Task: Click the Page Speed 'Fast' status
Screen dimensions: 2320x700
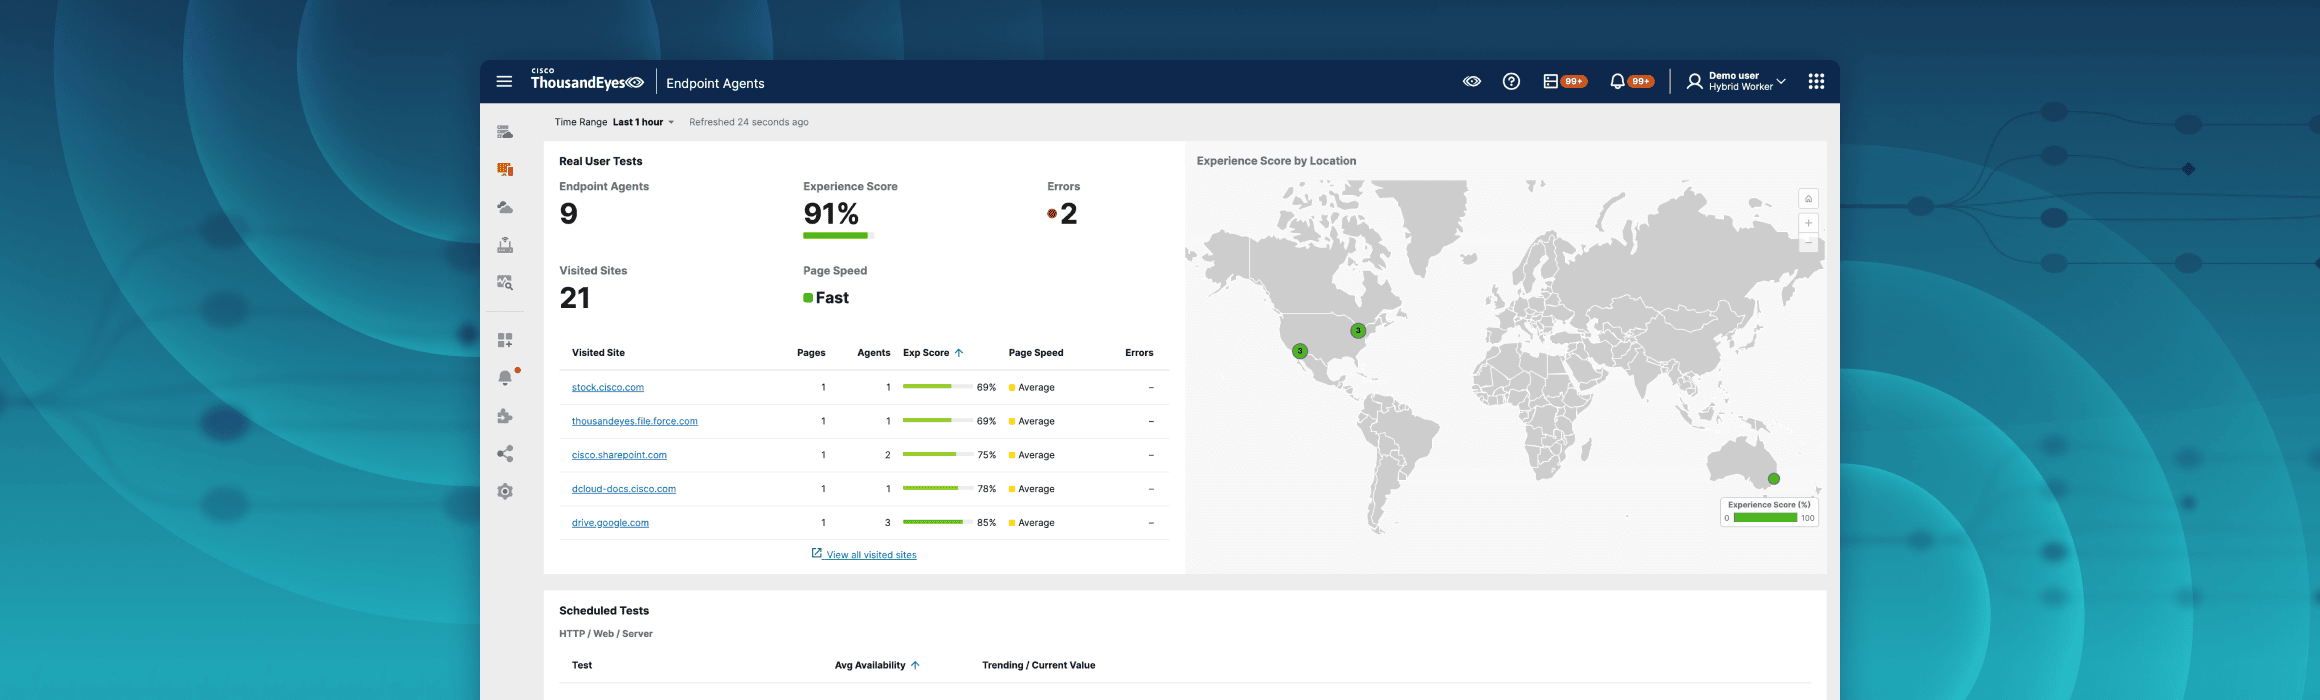Action: coord(826,298)
